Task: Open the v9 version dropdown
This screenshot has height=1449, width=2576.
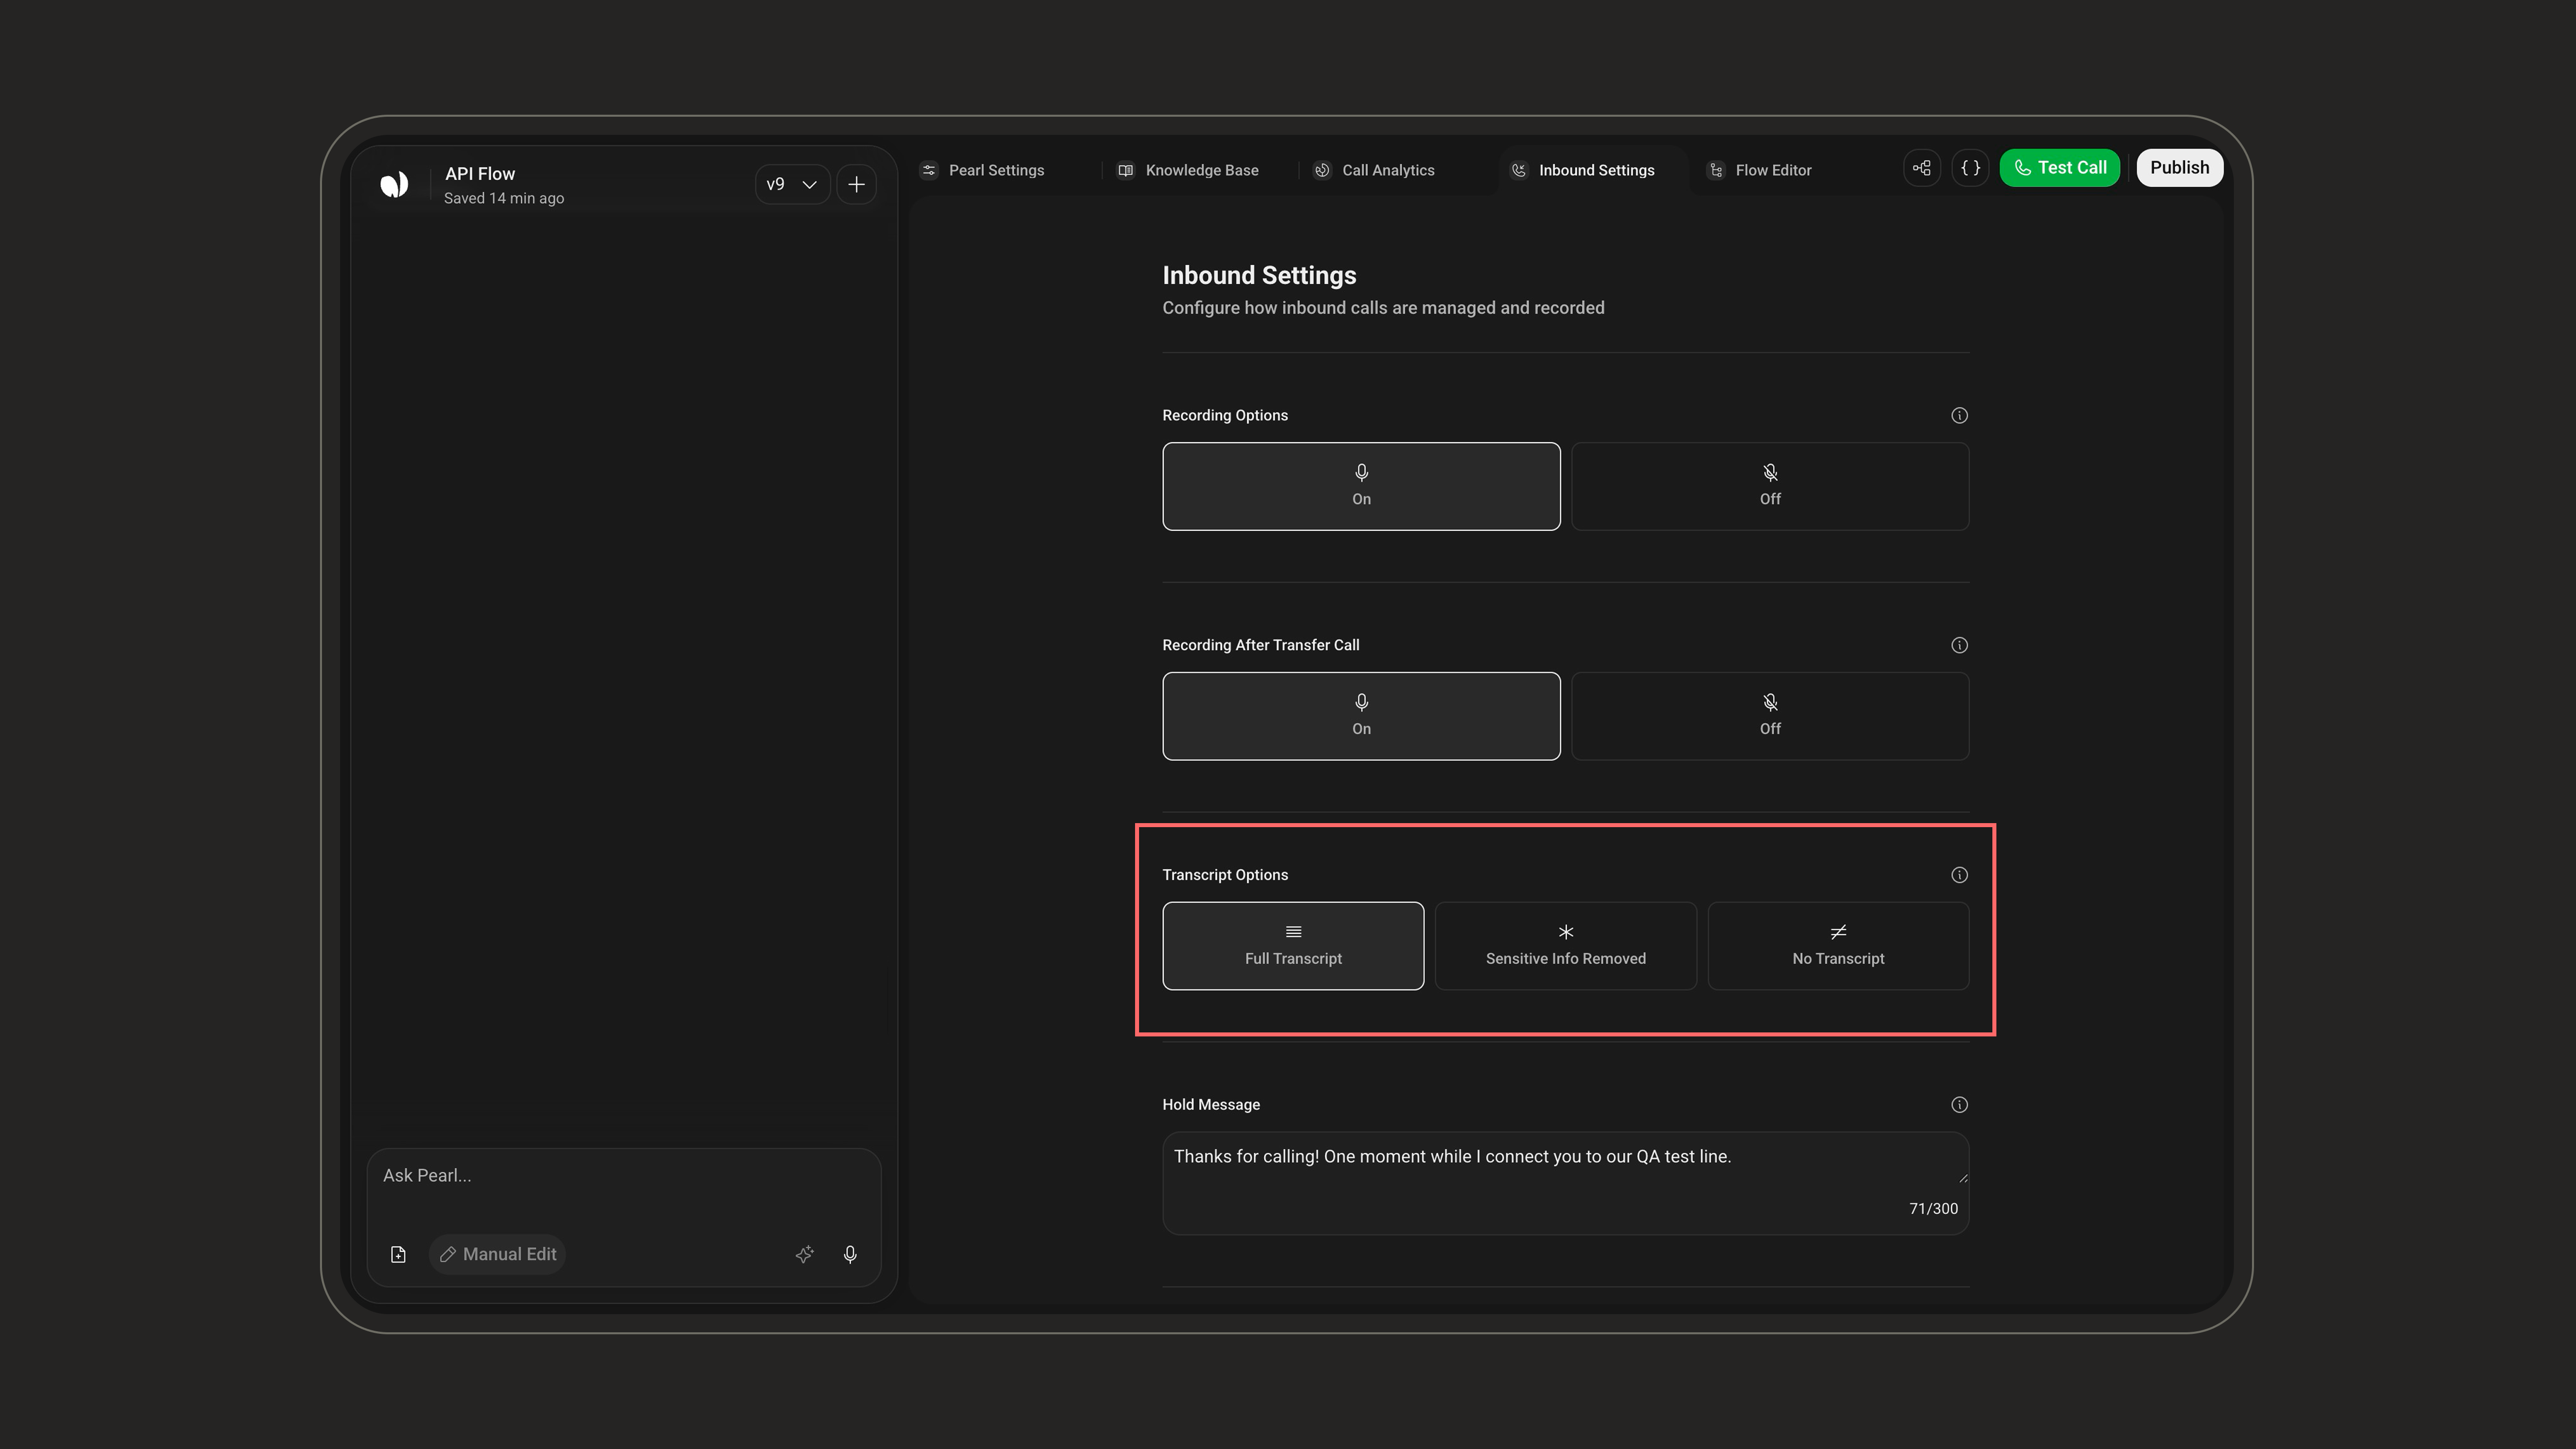Action: (x=792, y=184)
